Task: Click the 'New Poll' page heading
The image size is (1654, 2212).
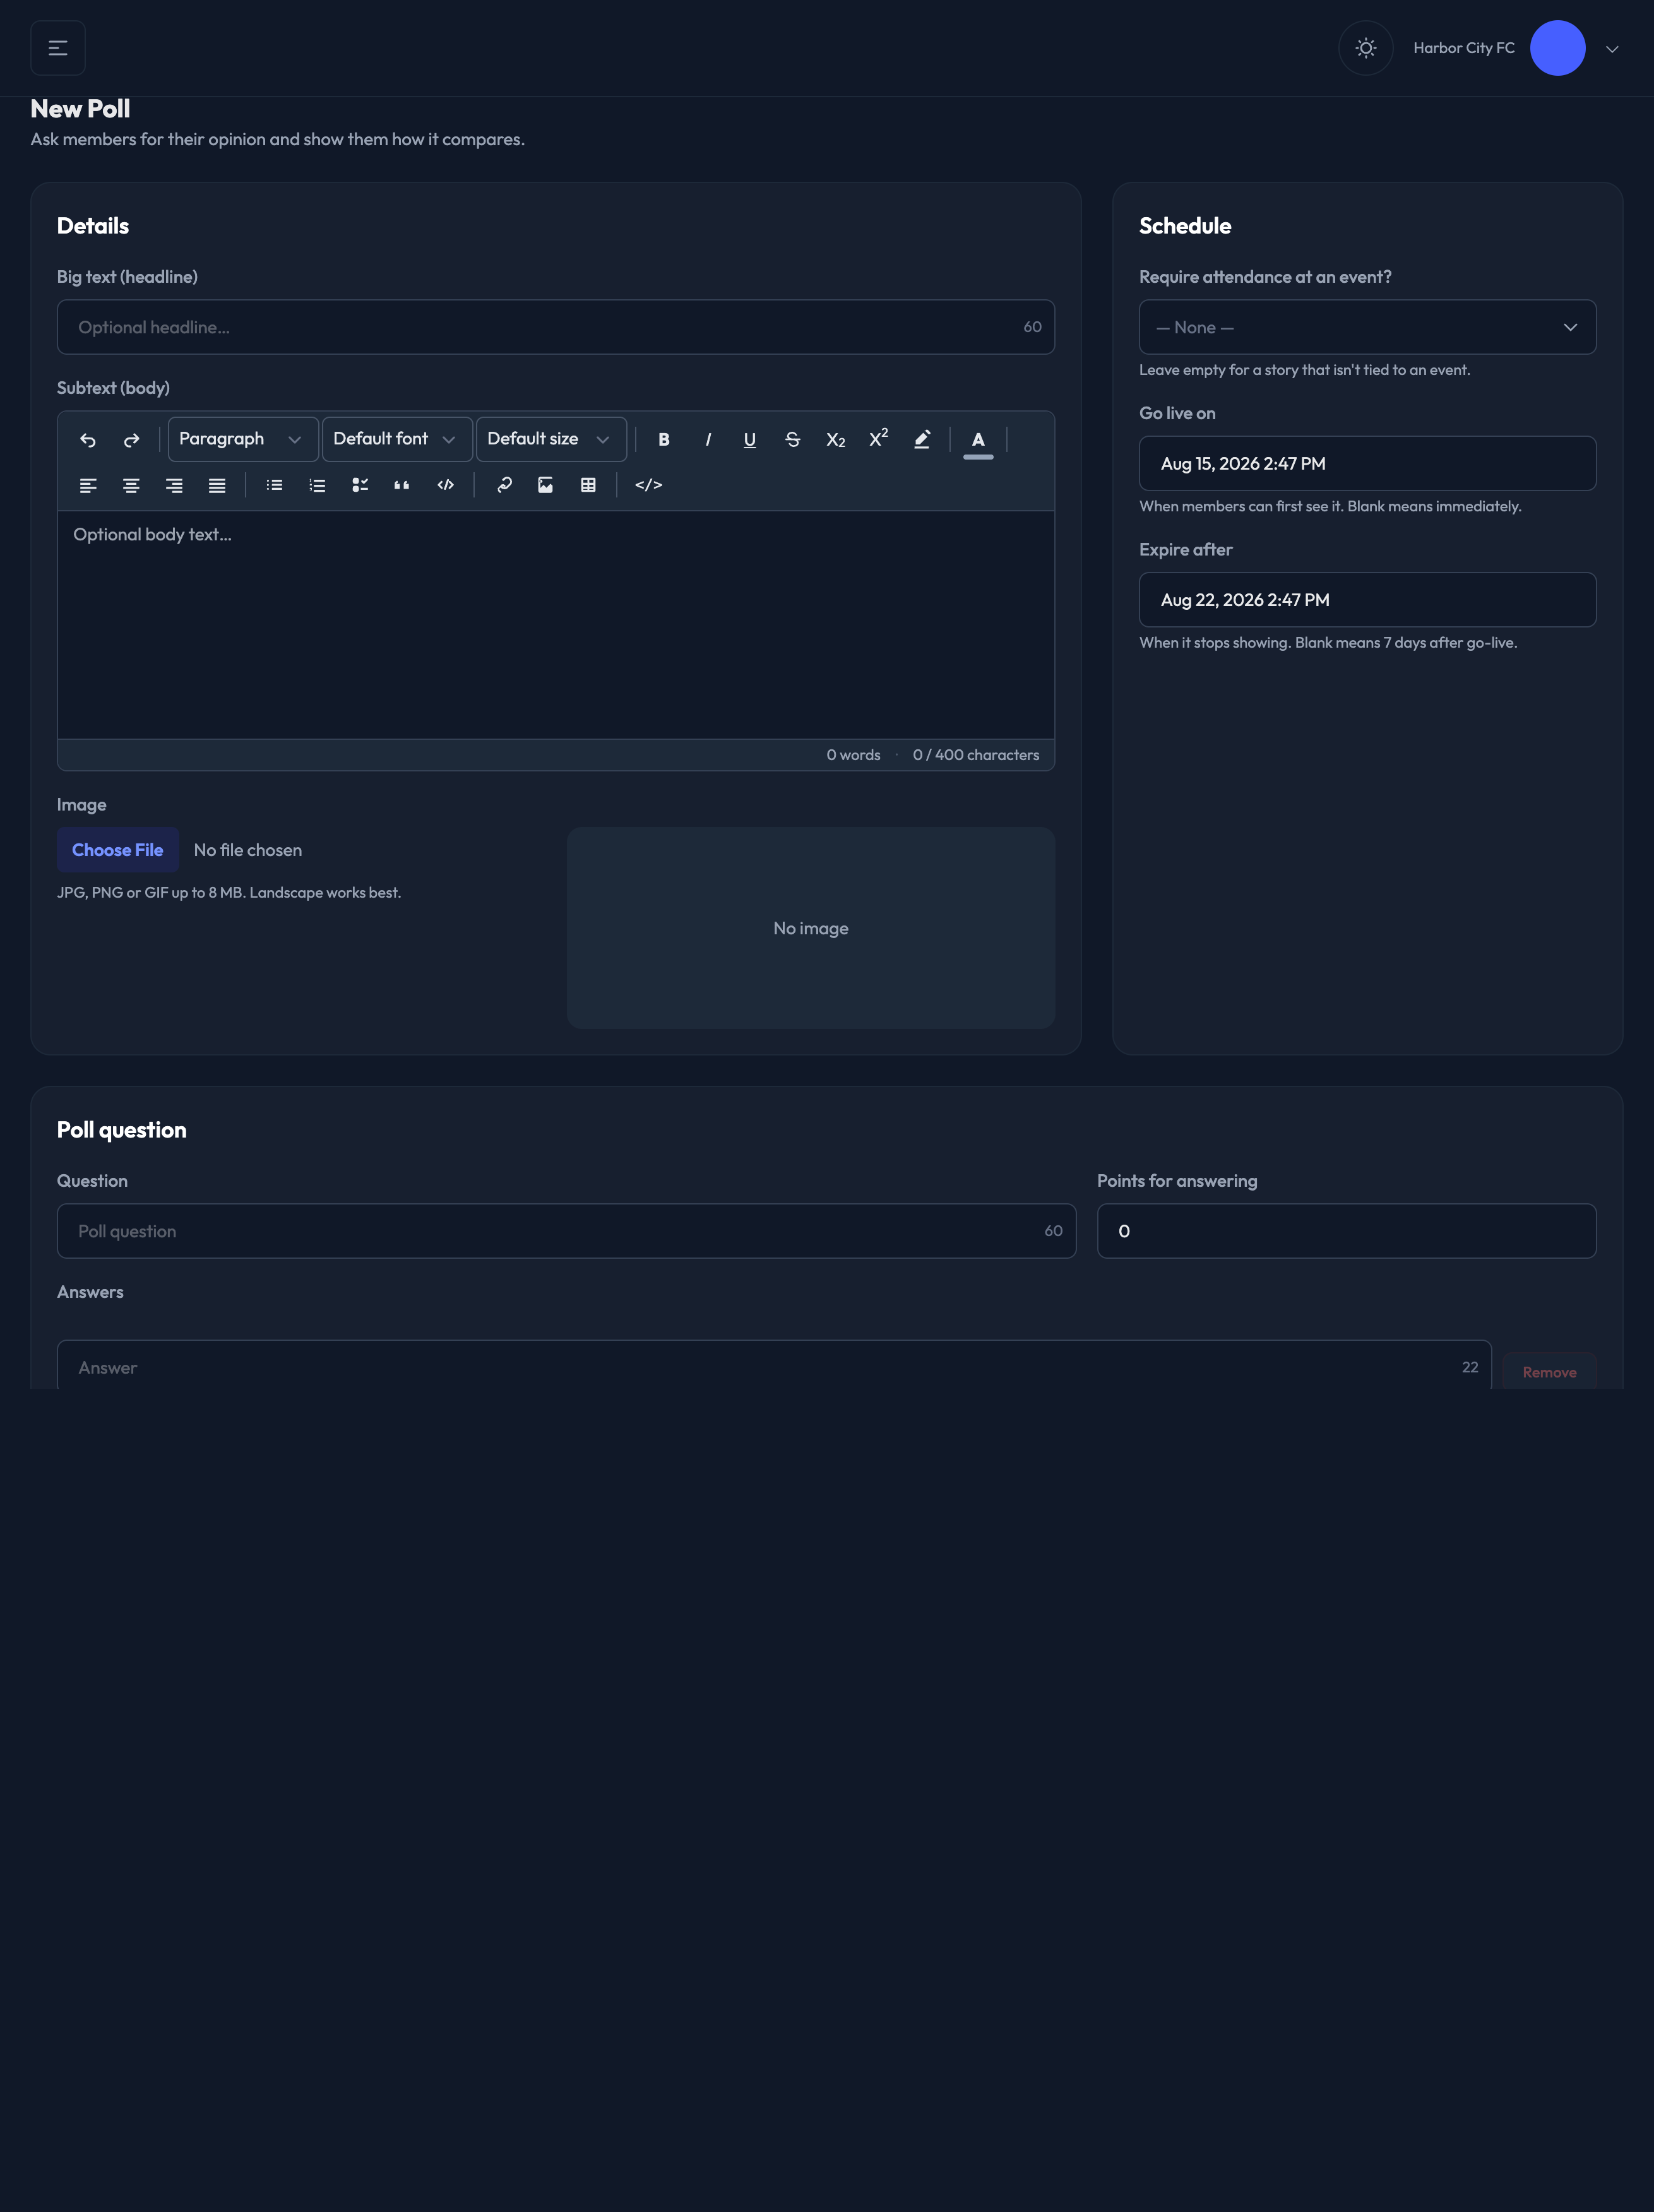Action: click(x=80, y=109)
